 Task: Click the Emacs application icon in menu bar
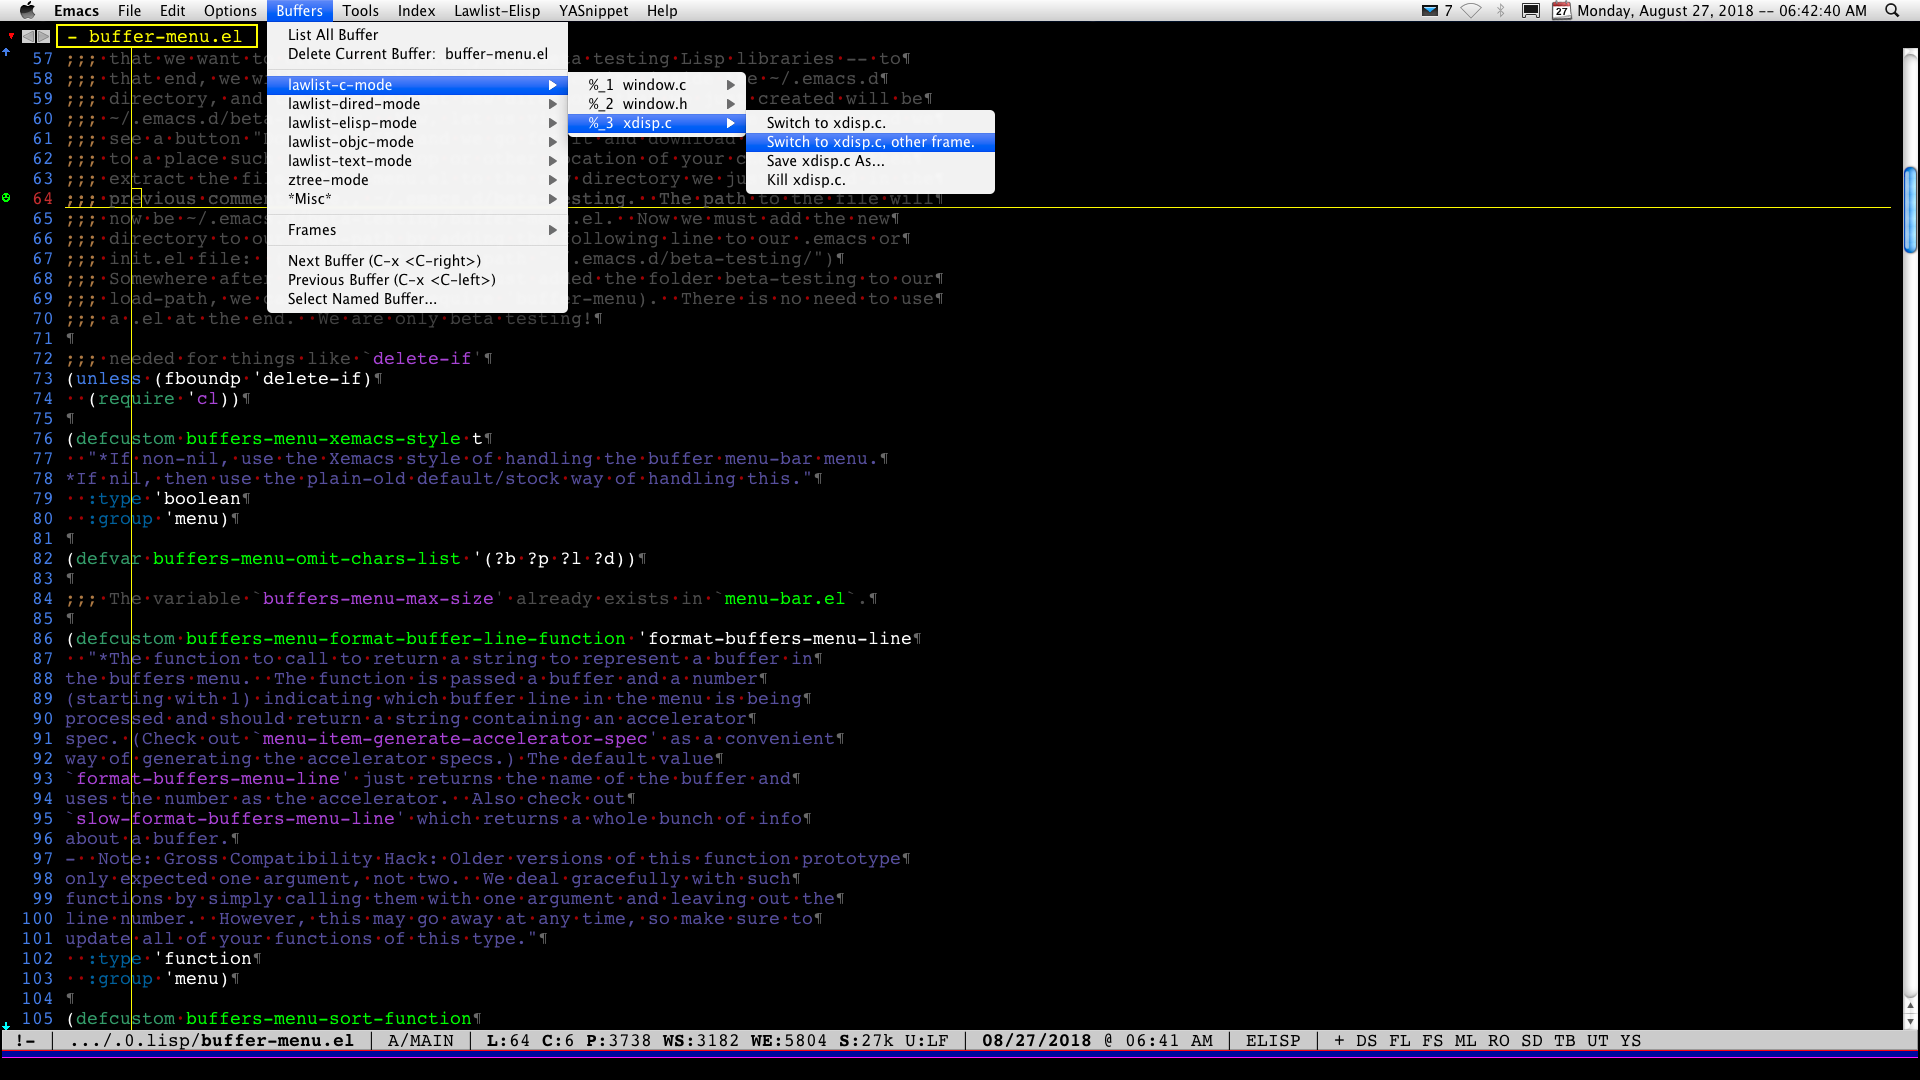point(74,11)
